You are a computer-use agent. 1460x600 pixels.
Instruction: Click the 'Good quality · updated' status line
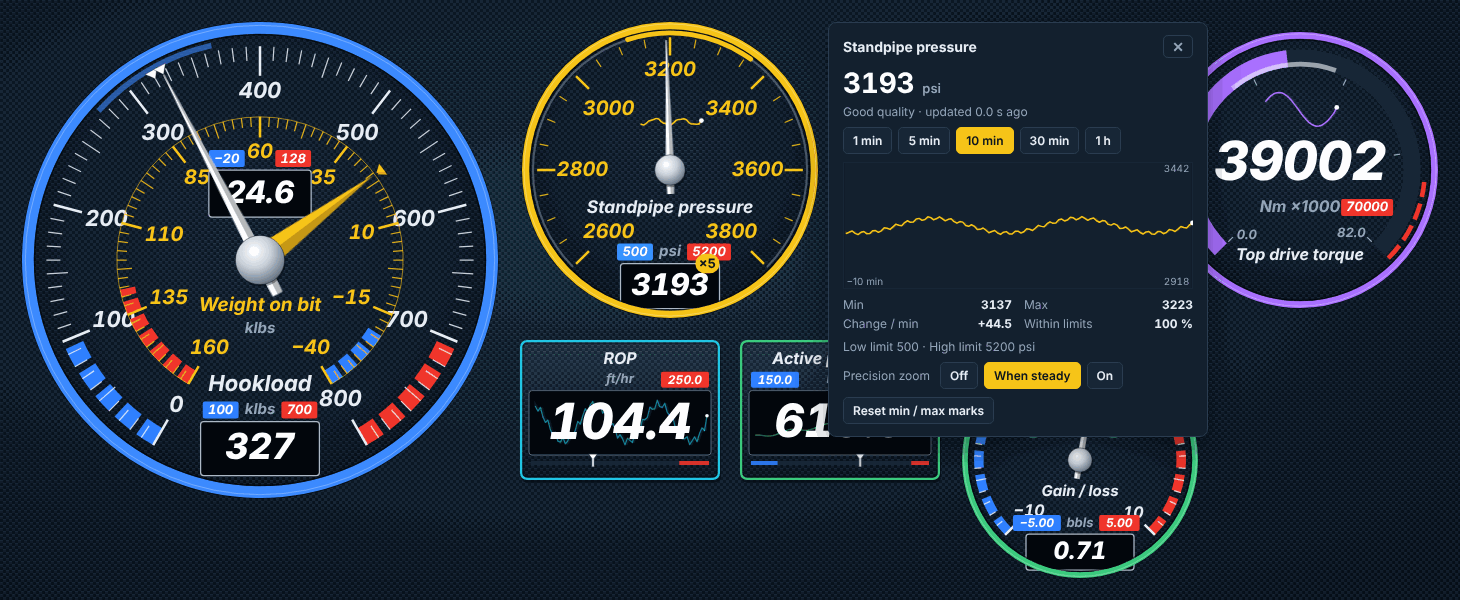coord(935,112)
